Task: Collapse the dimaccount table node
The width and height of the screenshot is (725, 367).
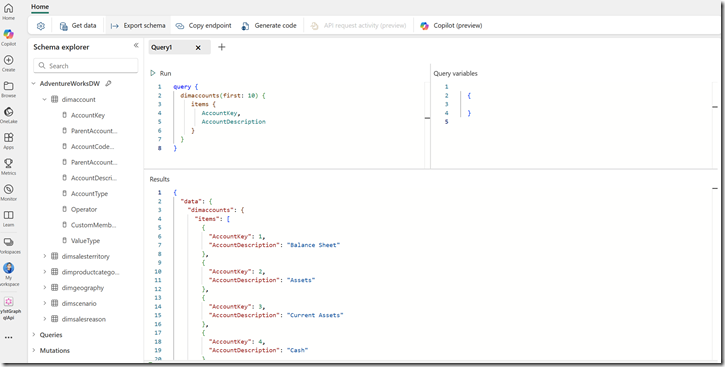Action: 45,99
